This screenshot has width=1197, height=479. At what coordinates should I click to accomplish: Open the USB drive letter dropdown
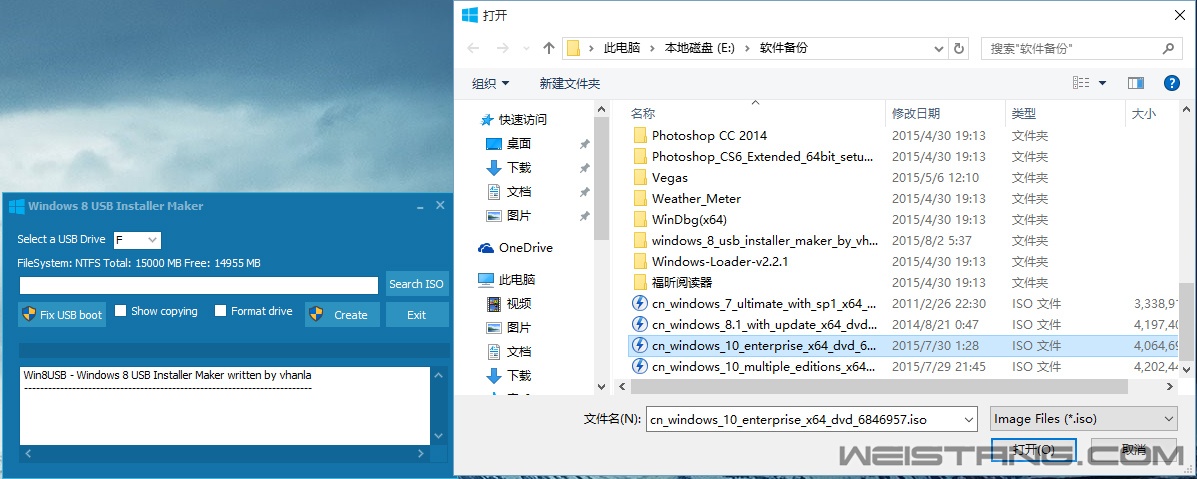(x=153, y=240)
